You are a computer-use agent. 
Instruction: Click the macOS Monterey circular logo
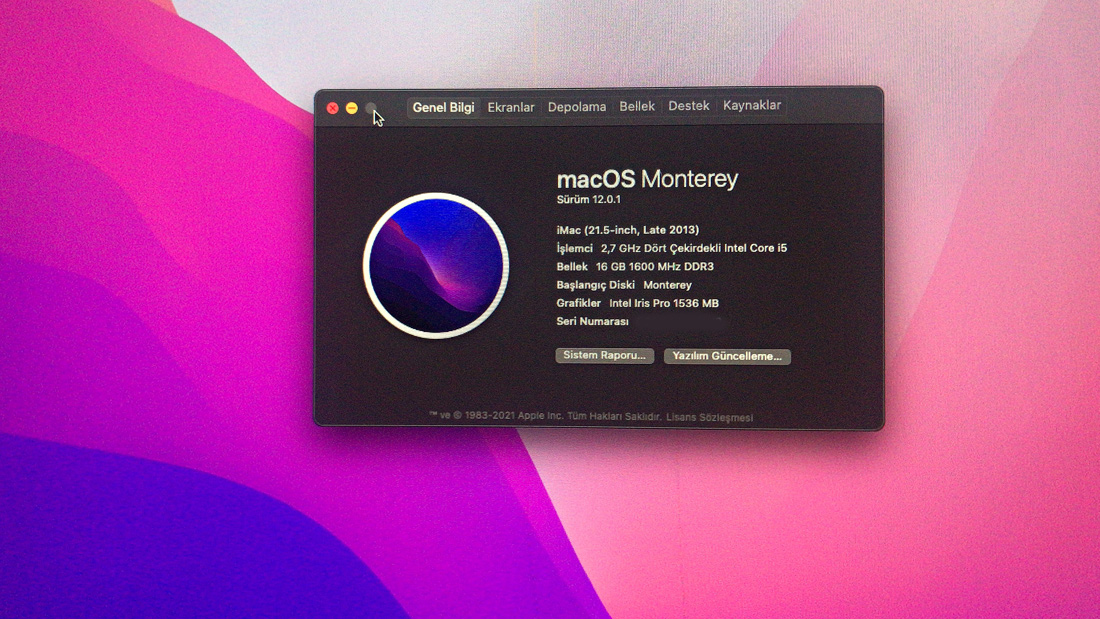(436, 265)
